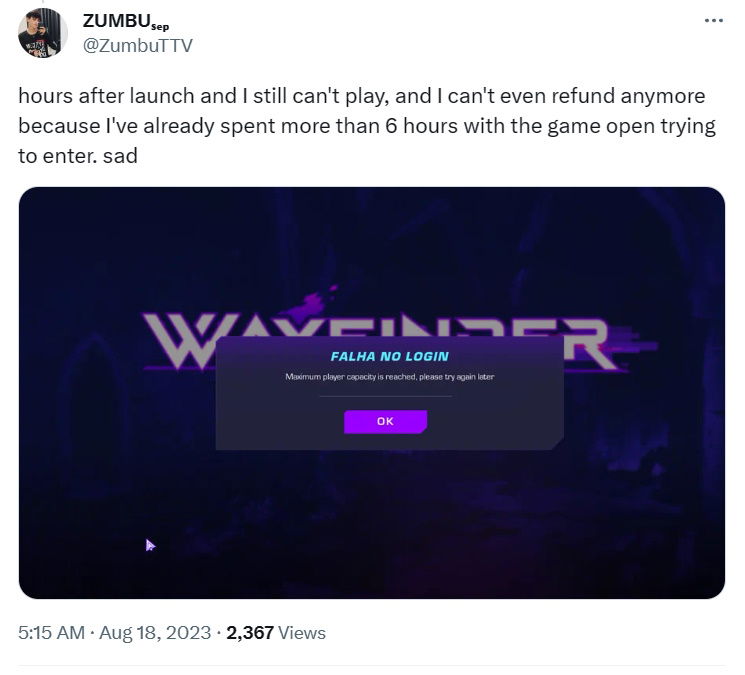Screen dimensions: 745x675
Task: Open the @ZumbuTTV handle link
Action: pyautogui.click(x=138, y=46)
